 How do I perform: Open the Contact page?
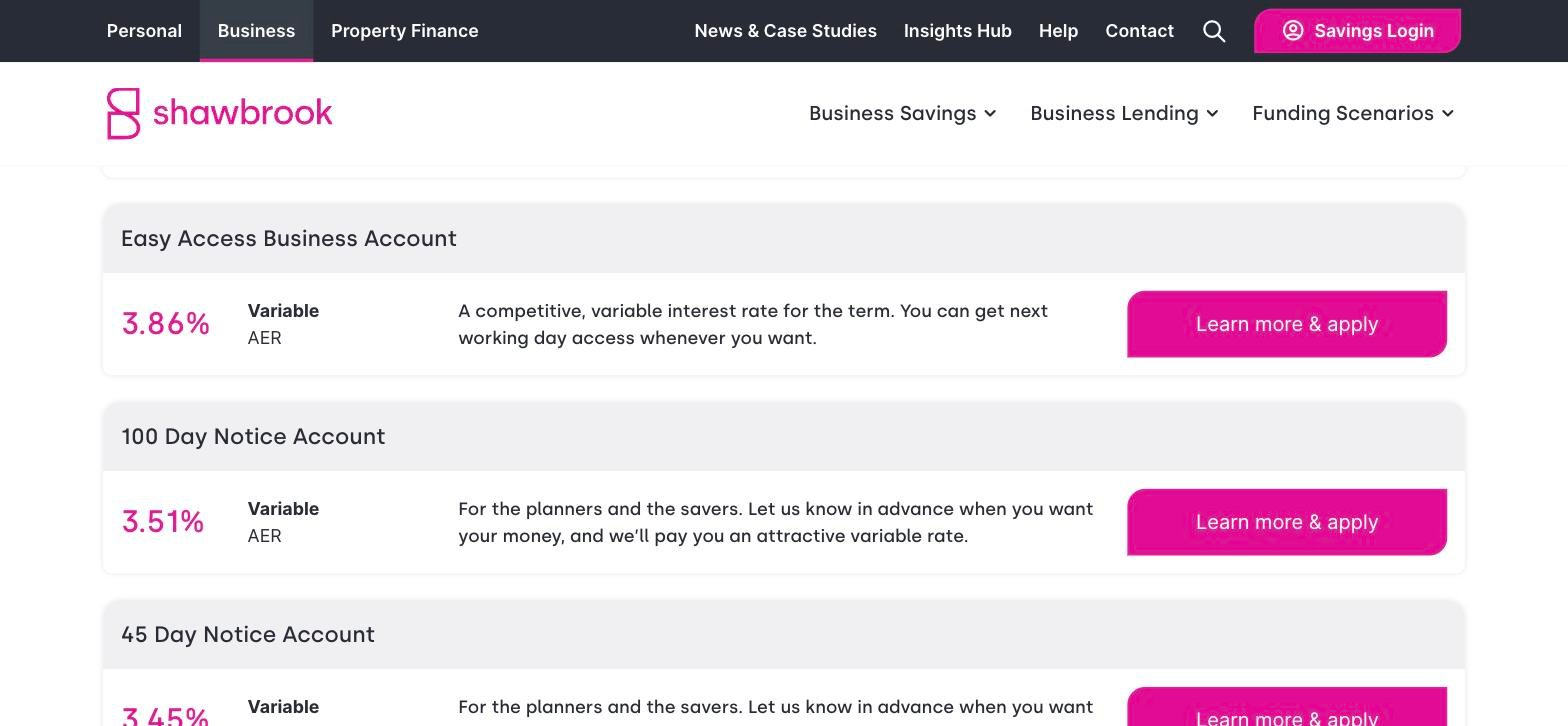point(1139,31)
